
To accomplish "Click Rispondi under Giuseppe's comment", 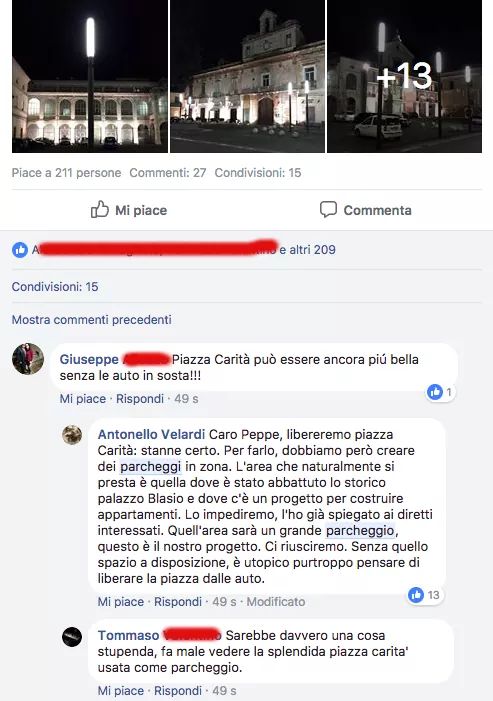I will coord(140,399).
